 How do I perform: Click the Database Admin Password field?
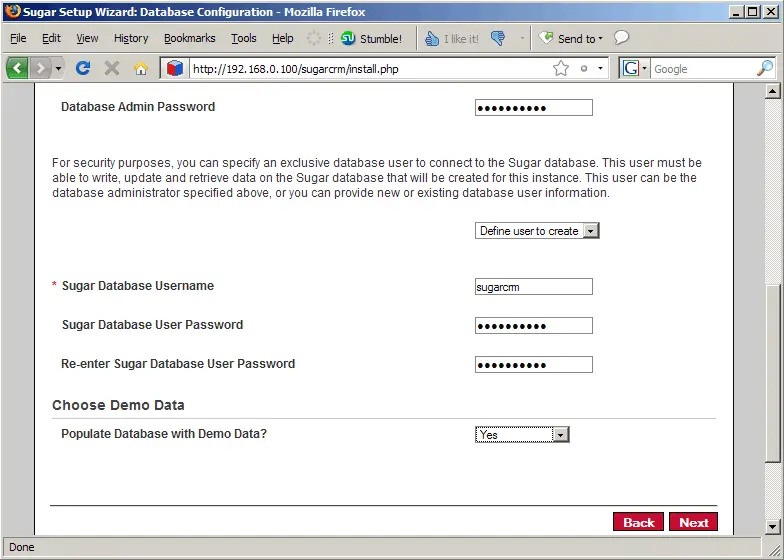tap(533, 108)
